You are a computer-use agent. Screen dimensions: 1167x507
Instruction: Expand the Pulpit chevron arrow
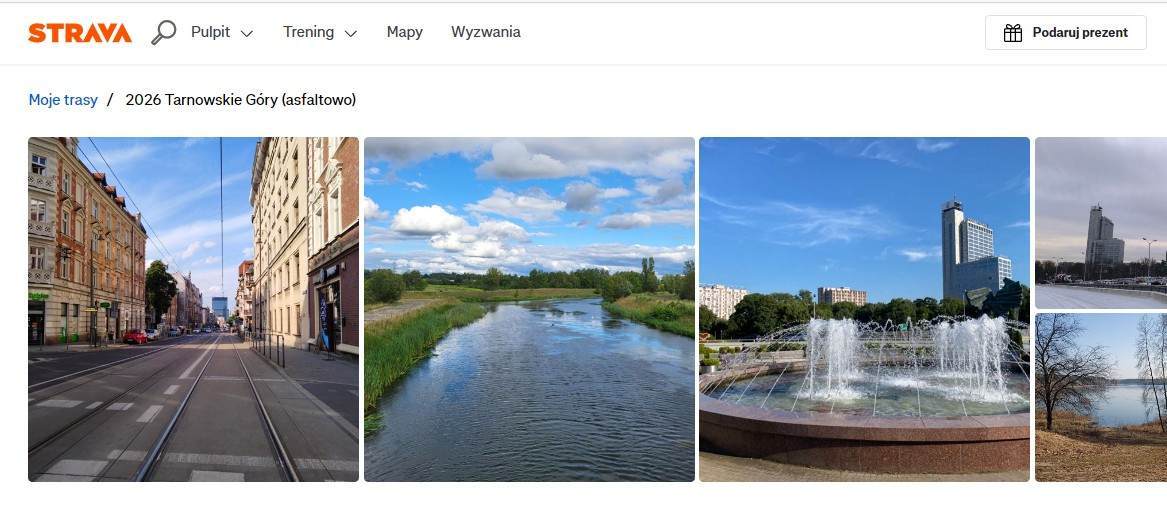[247, 33]
